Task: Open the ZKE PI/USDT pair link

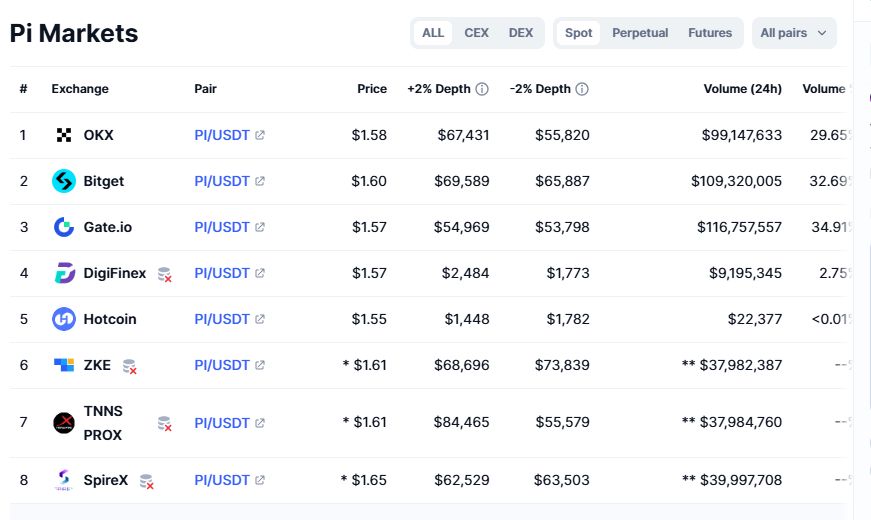Action: [x=222, y=365]
